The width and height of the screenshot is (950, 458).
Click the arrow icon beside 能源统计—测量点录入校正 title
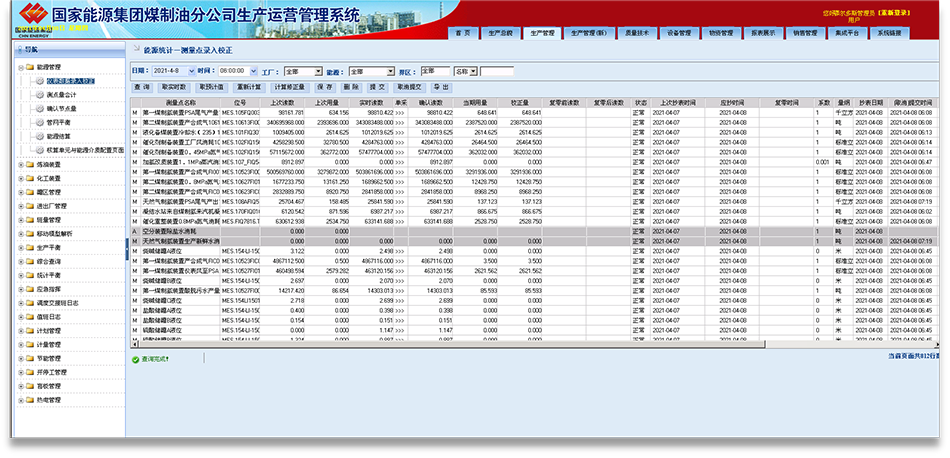[136, 50]
